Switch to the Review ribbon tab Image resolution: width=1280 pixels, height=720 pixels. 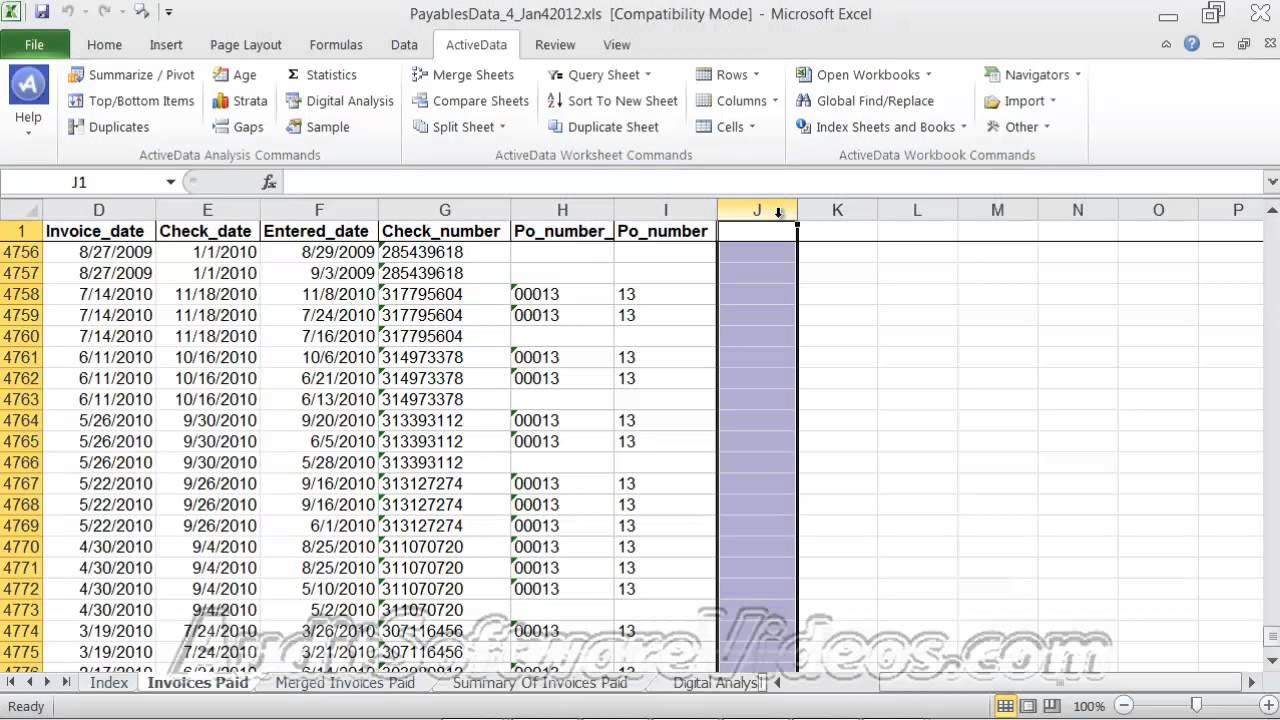(x=555, y=45)
